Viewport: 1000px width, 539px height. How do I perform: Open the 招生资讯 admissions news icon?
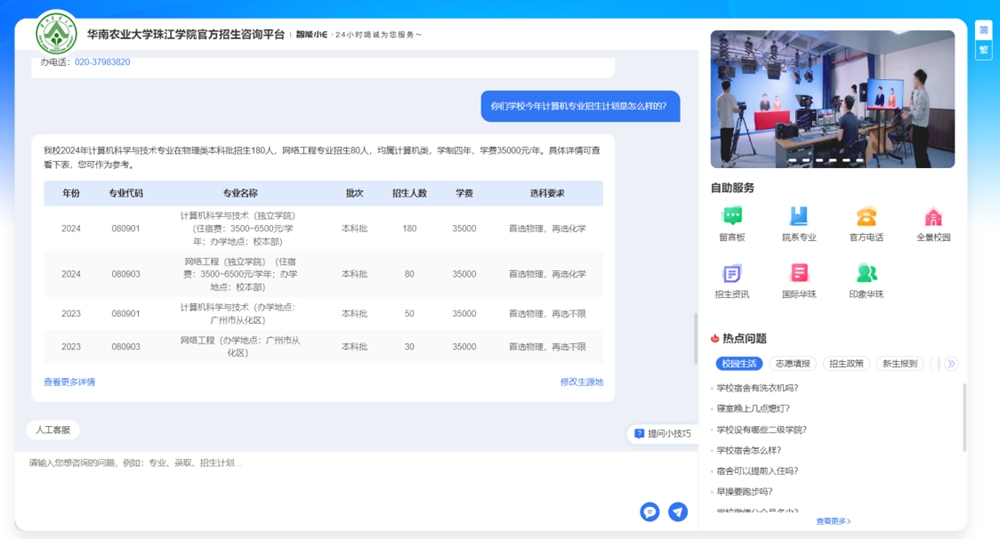732,274
